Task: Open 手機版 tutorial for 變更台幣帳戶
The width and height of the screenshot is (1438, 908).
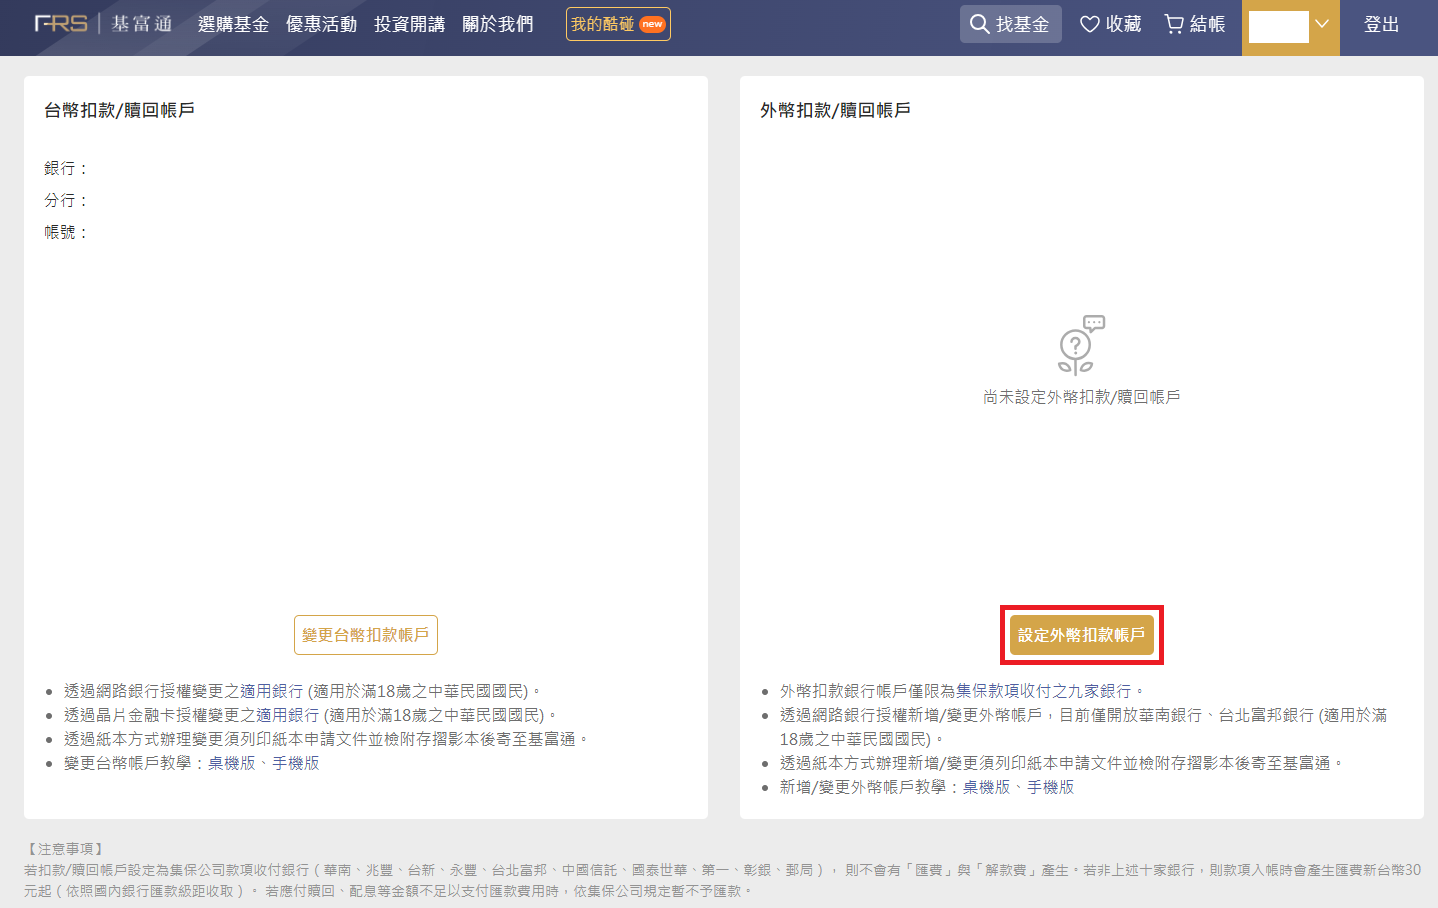Action: tap(296, 763)
